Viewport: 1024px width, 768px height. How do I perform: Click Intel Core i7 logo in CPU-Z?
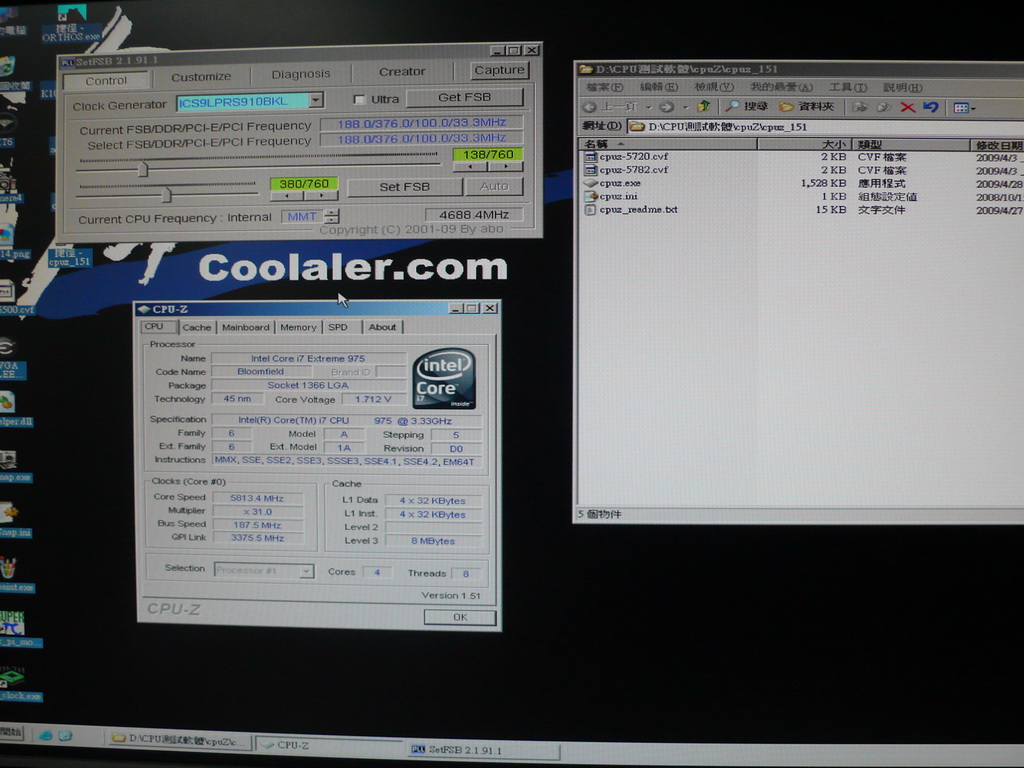point(445,379)
